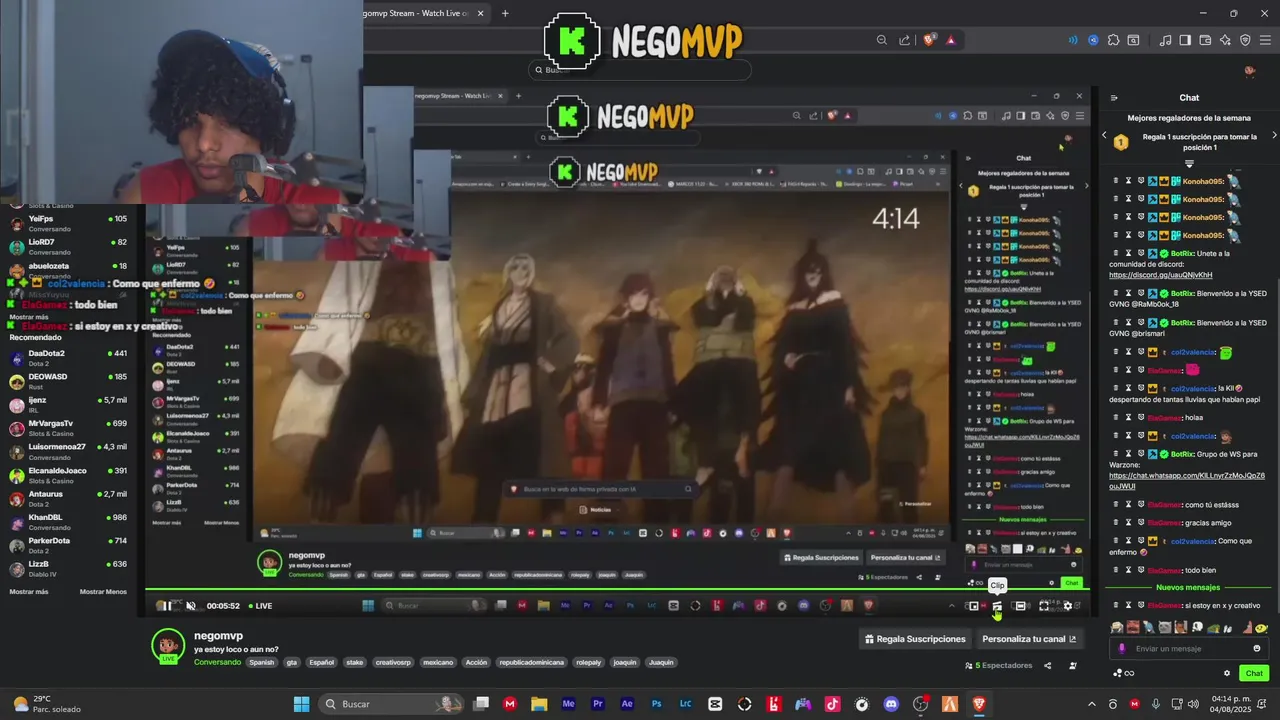Click the Regala Suscripciones button

(x=915, y=639)
